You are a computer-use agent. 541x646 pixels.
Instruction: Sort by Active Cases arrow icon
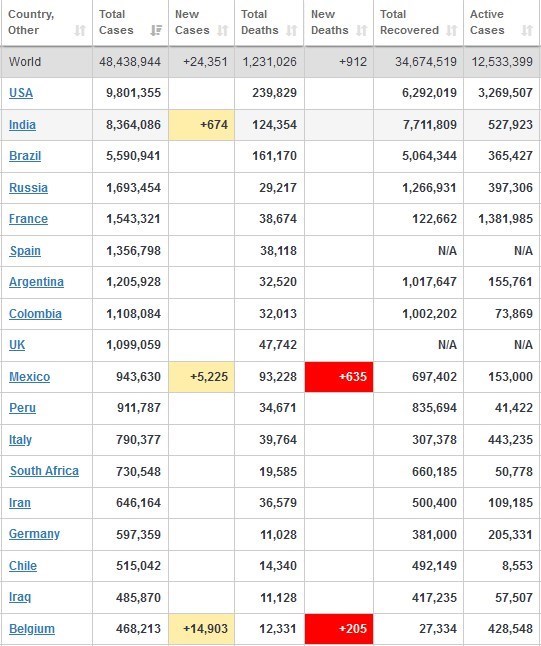tap(527, 30)
